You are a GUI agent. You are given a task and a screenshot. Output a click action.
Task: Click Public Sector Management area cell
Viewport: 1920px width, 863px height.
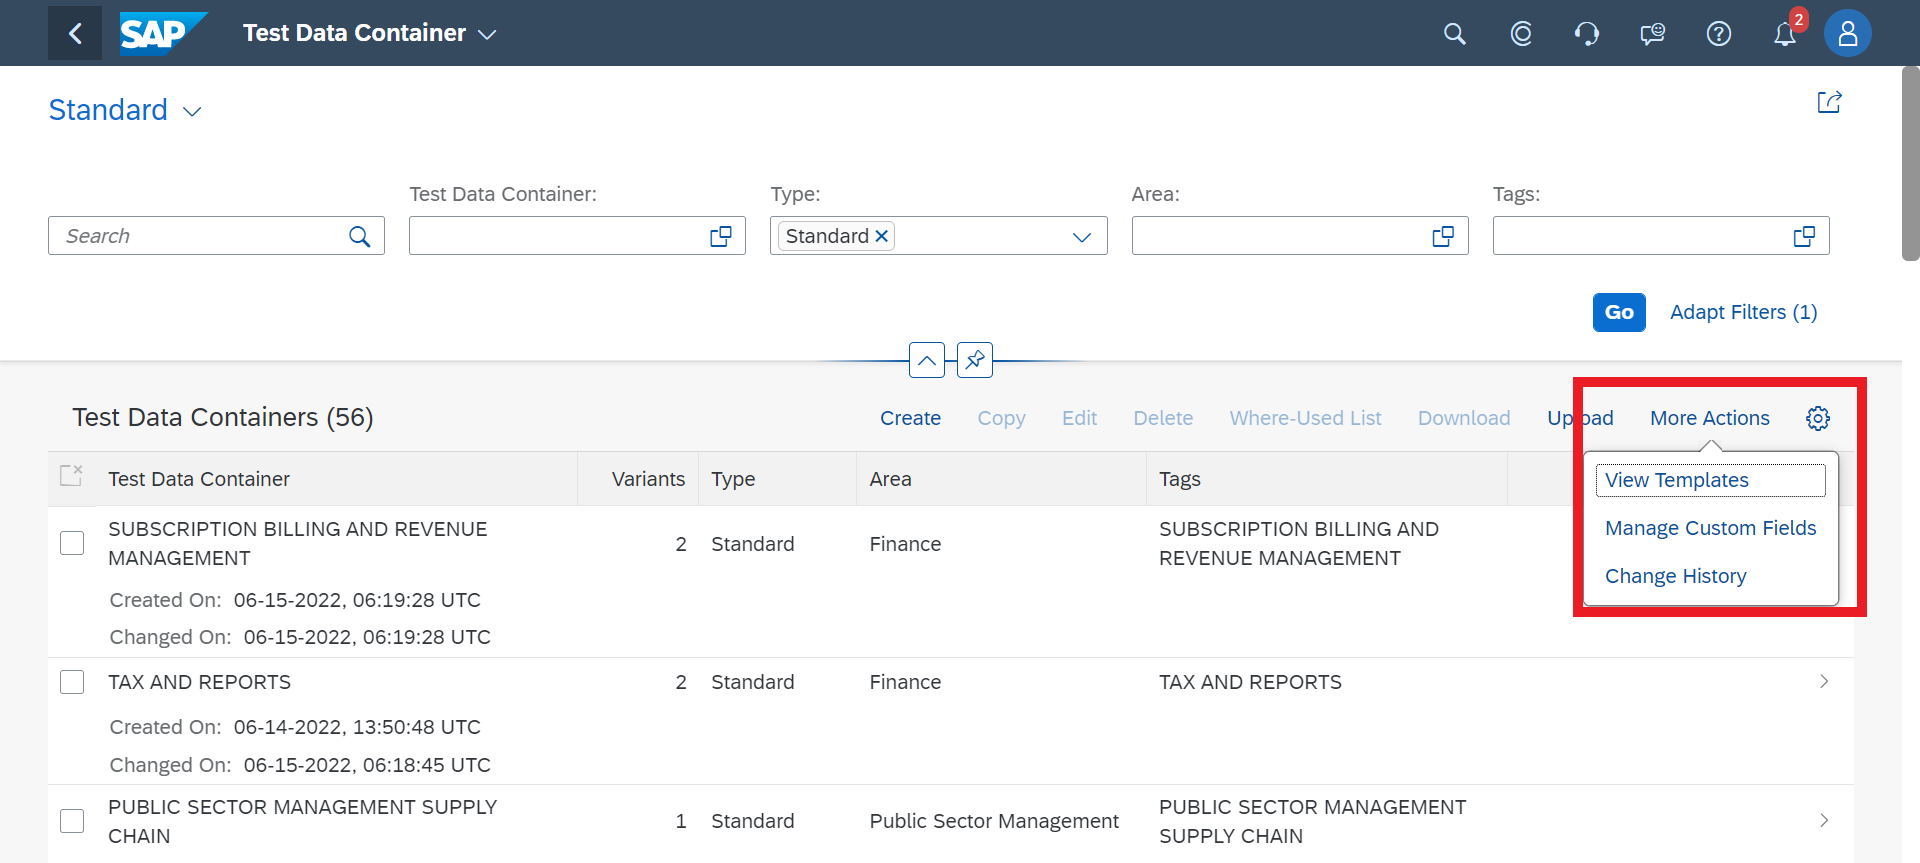coord(994,821)
